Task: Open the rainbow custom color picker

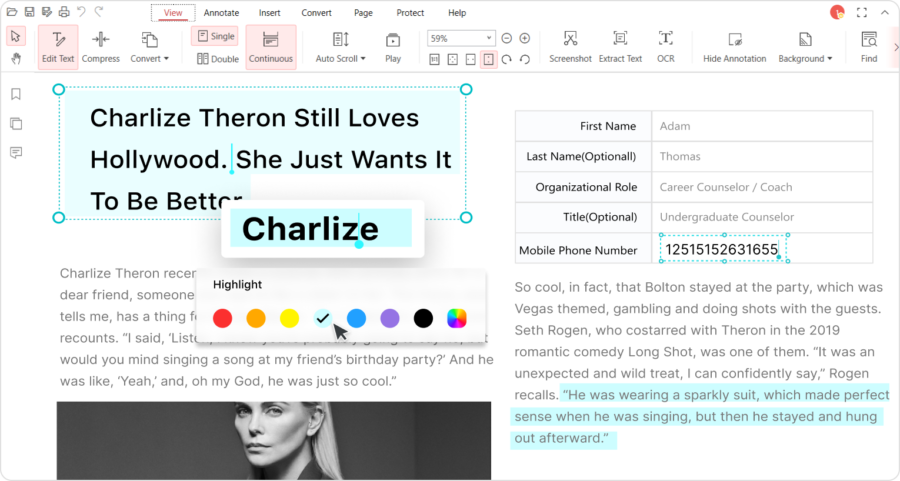Action: (457, 318)
